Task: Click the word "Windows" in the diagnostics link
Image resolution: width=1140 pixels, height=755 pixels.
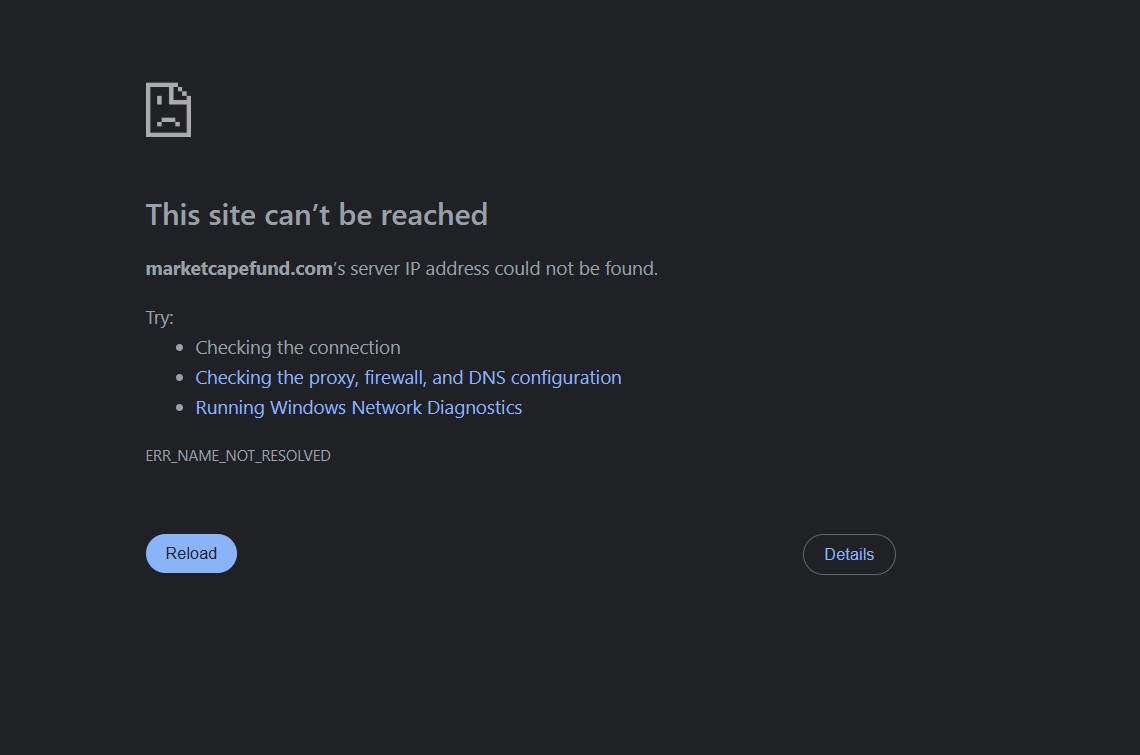Action: 307,408
